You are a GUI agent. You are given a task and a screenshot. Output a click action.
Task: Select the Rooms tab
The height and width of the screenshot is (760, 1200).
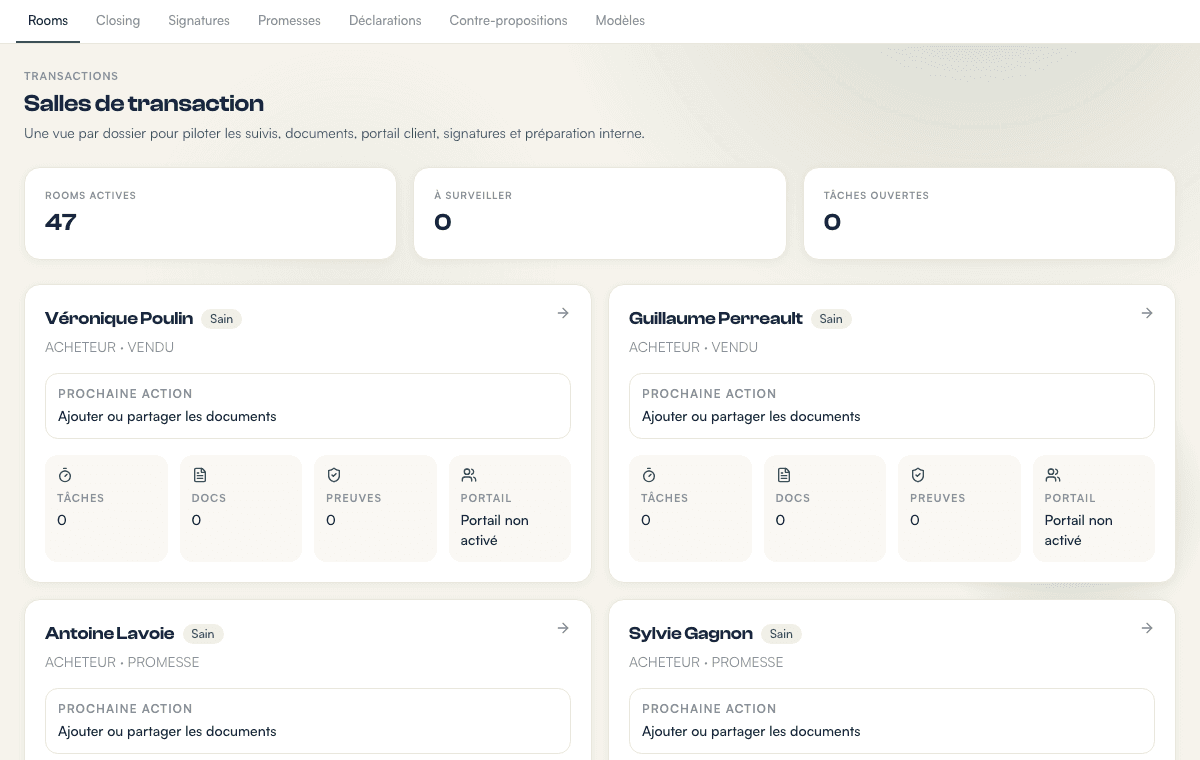pos(48,20)
